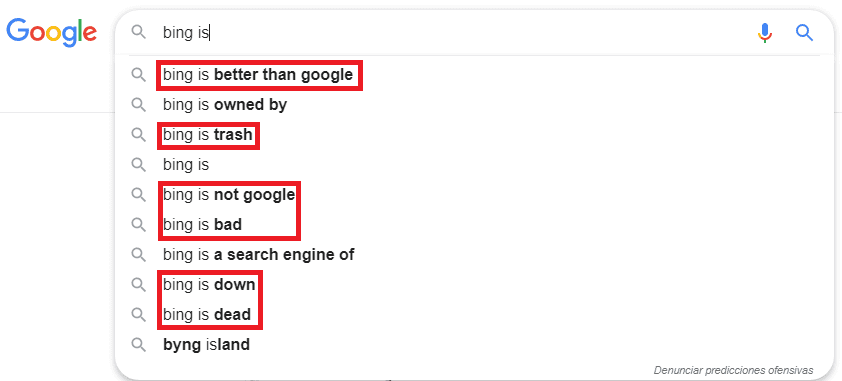Image resolution: width=842 pixels, height=381 pixels.
Task: Select suggestion 'bing is owned by'
Action: tap(225, 105)
